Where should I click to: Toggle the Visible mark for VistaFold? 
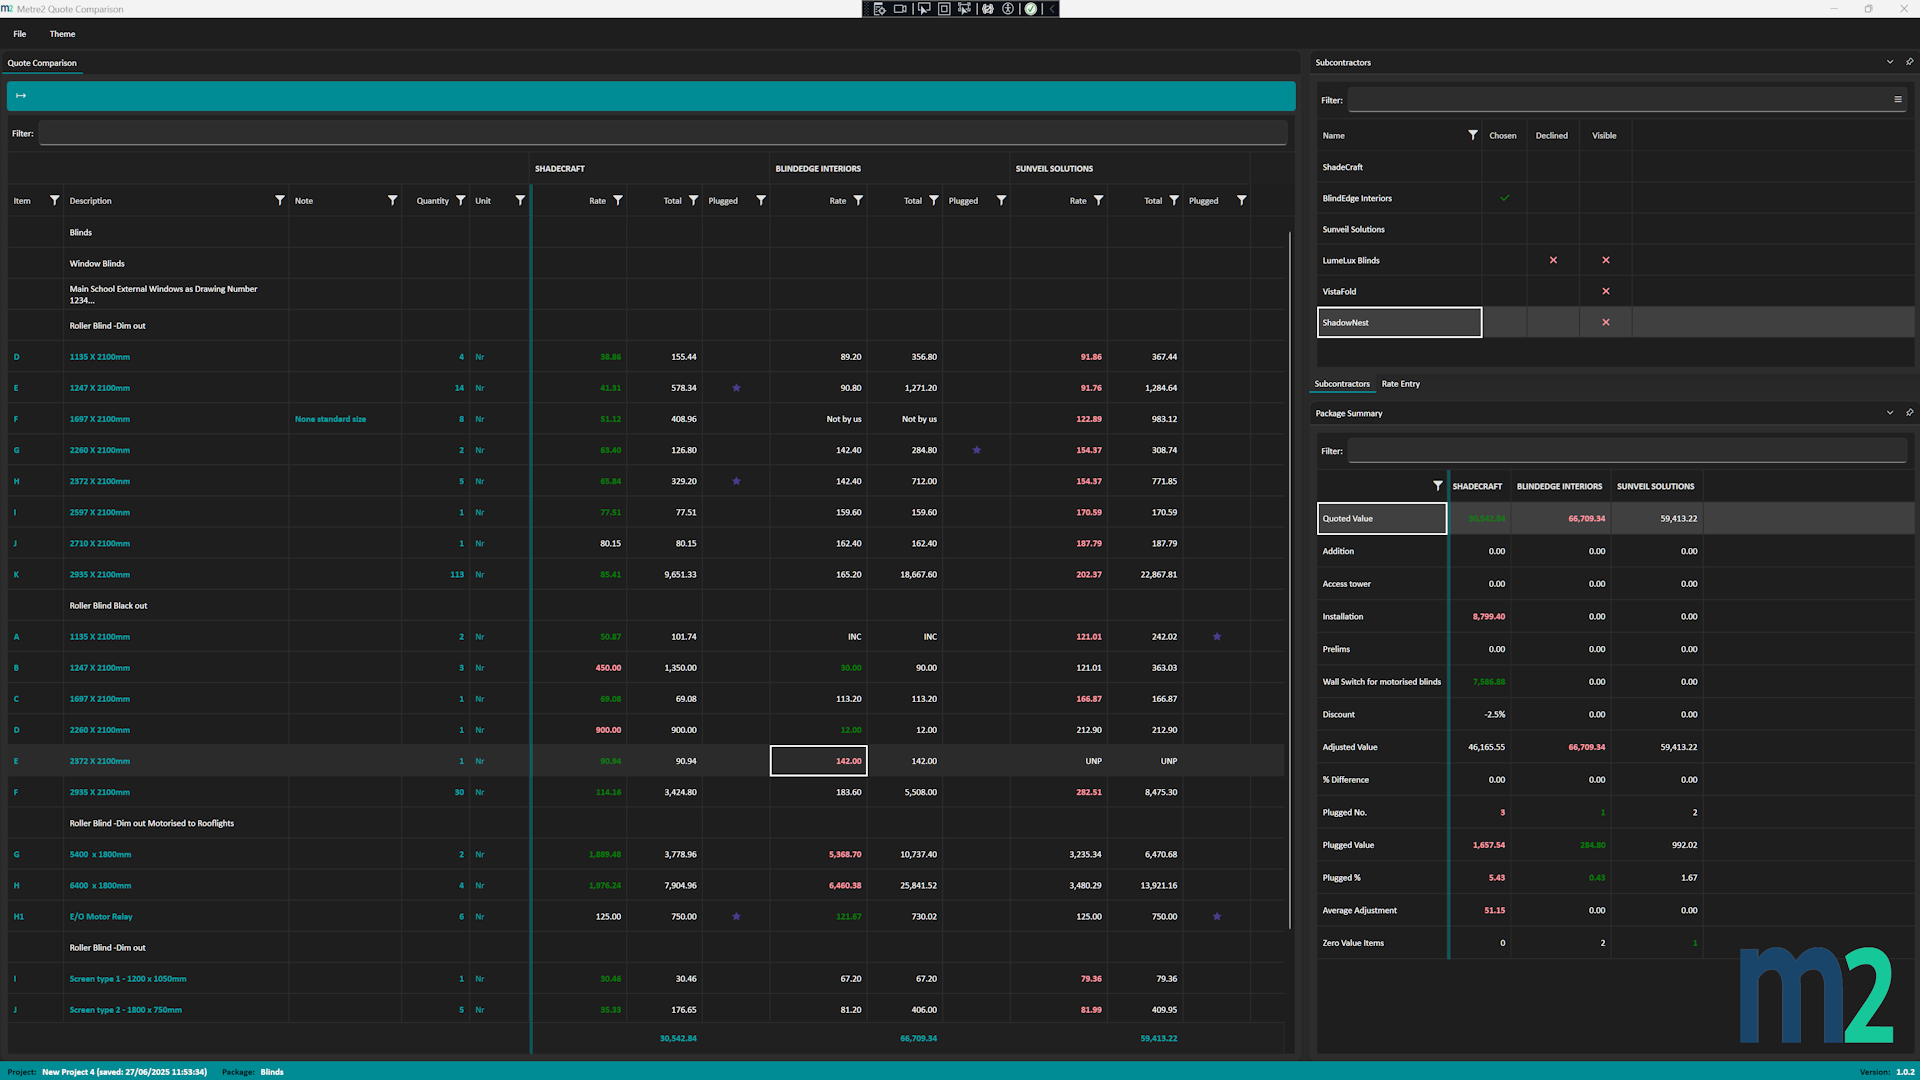tap(1606, 291)
